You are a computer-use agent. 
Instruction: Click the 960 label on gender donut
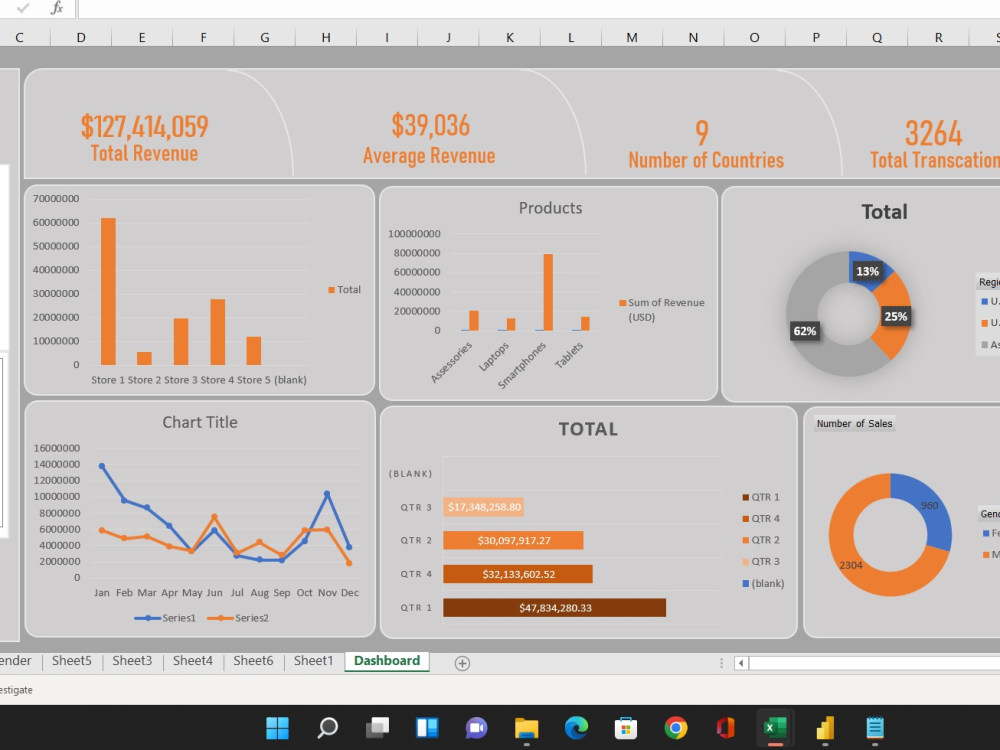[x=929, y=506]
